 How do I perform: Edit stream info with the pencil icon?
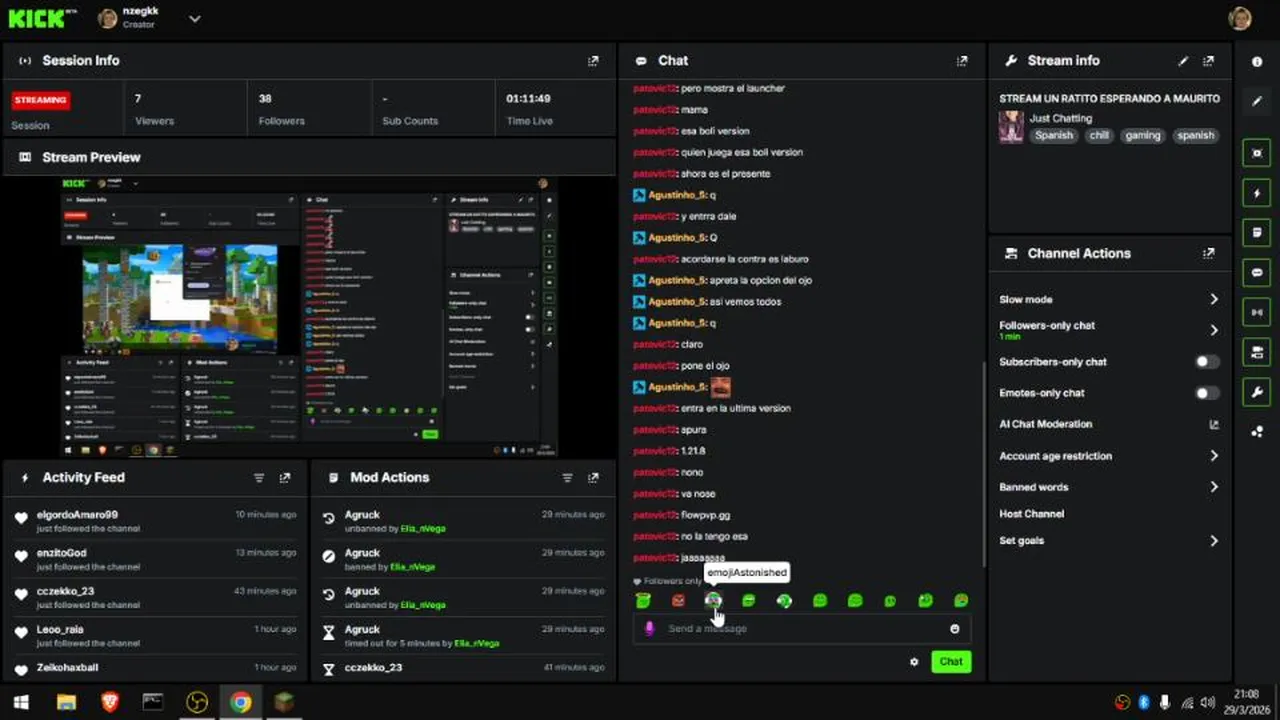(x=1183, y=61)
